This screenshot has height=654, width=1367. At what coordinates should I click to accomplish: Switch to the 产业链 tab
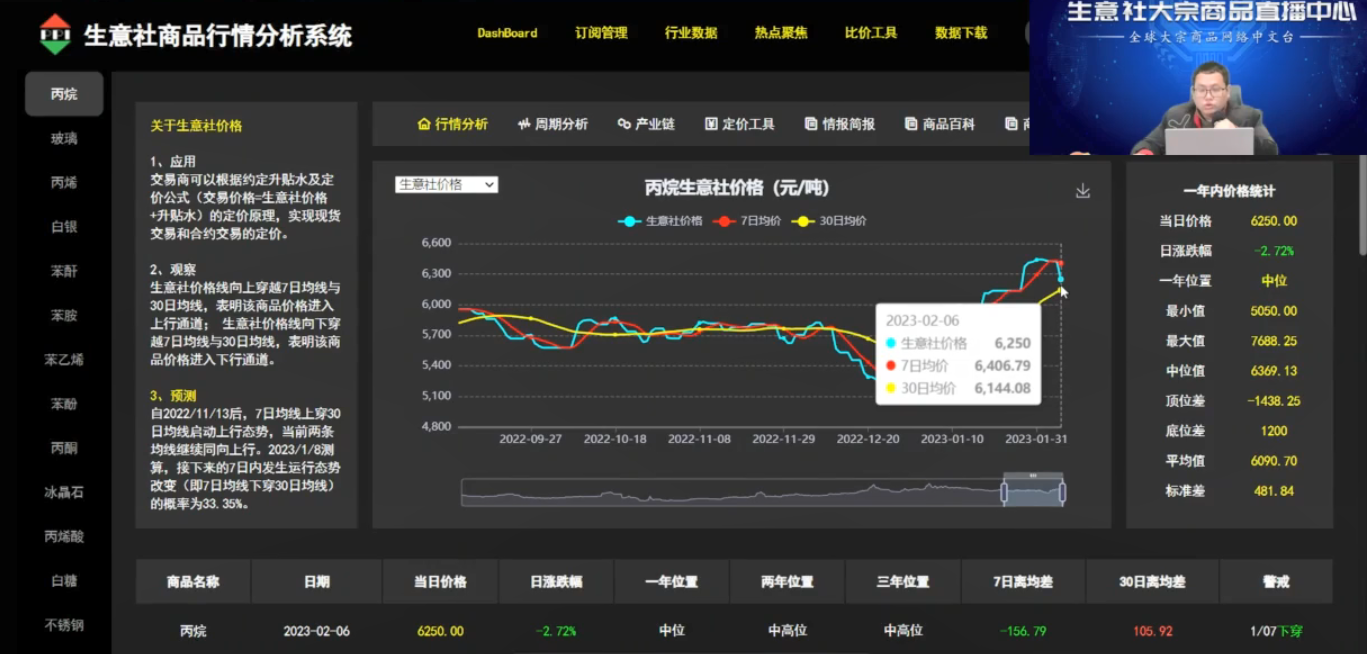[646, 124]
